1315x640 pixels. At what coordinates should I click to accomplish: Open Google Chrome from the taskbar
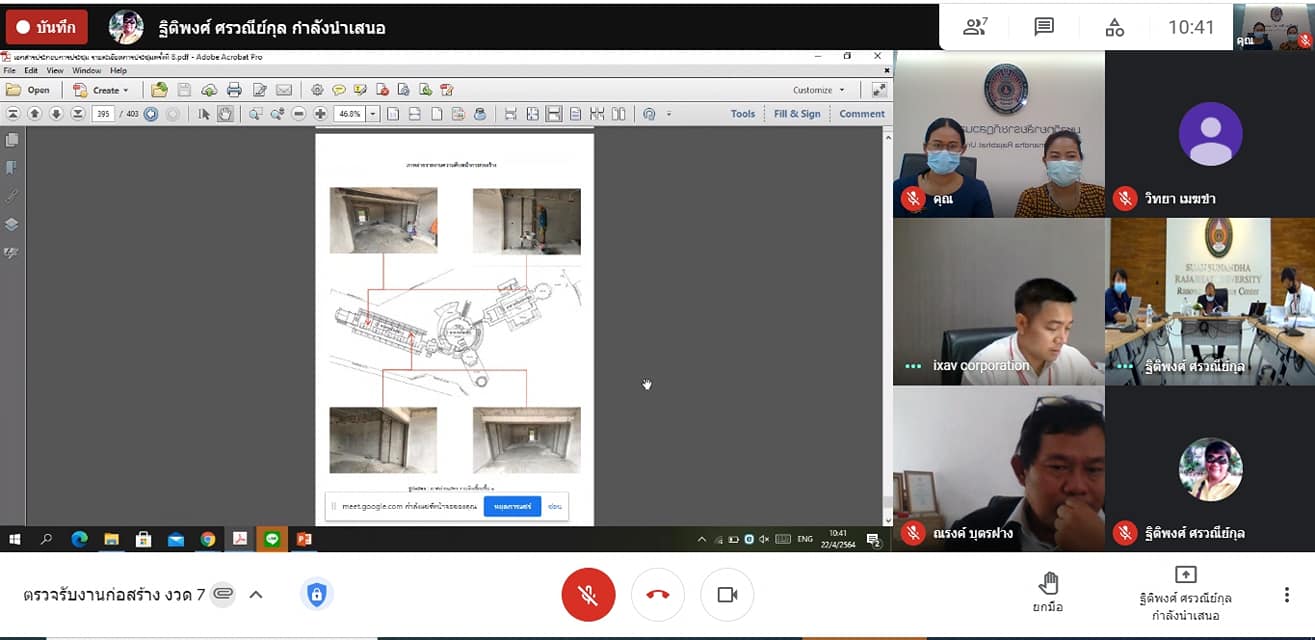(x=208, y=539)
